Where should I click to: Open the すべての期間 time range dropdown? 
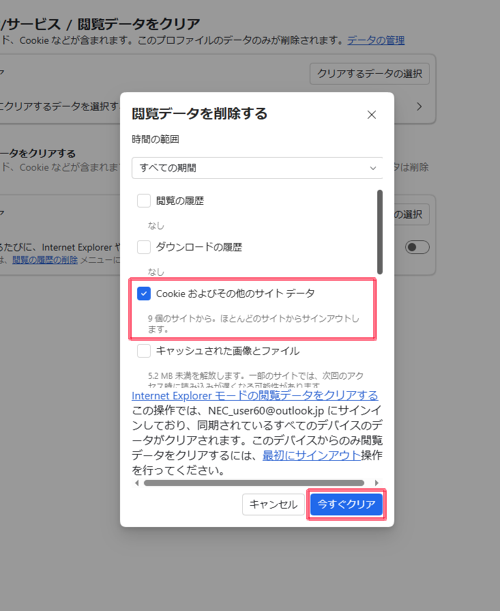pos(257,168)
